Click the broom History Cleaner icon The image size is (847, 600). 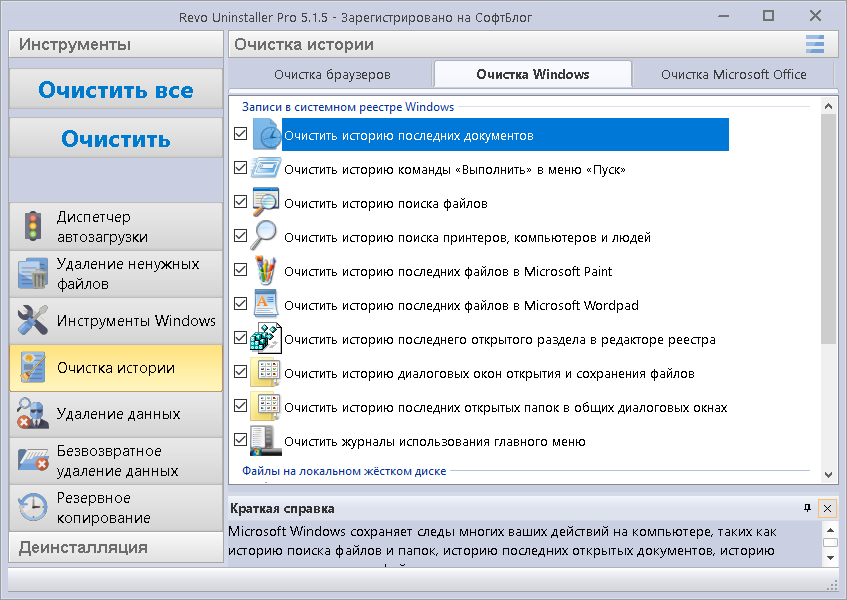(33, 367)
